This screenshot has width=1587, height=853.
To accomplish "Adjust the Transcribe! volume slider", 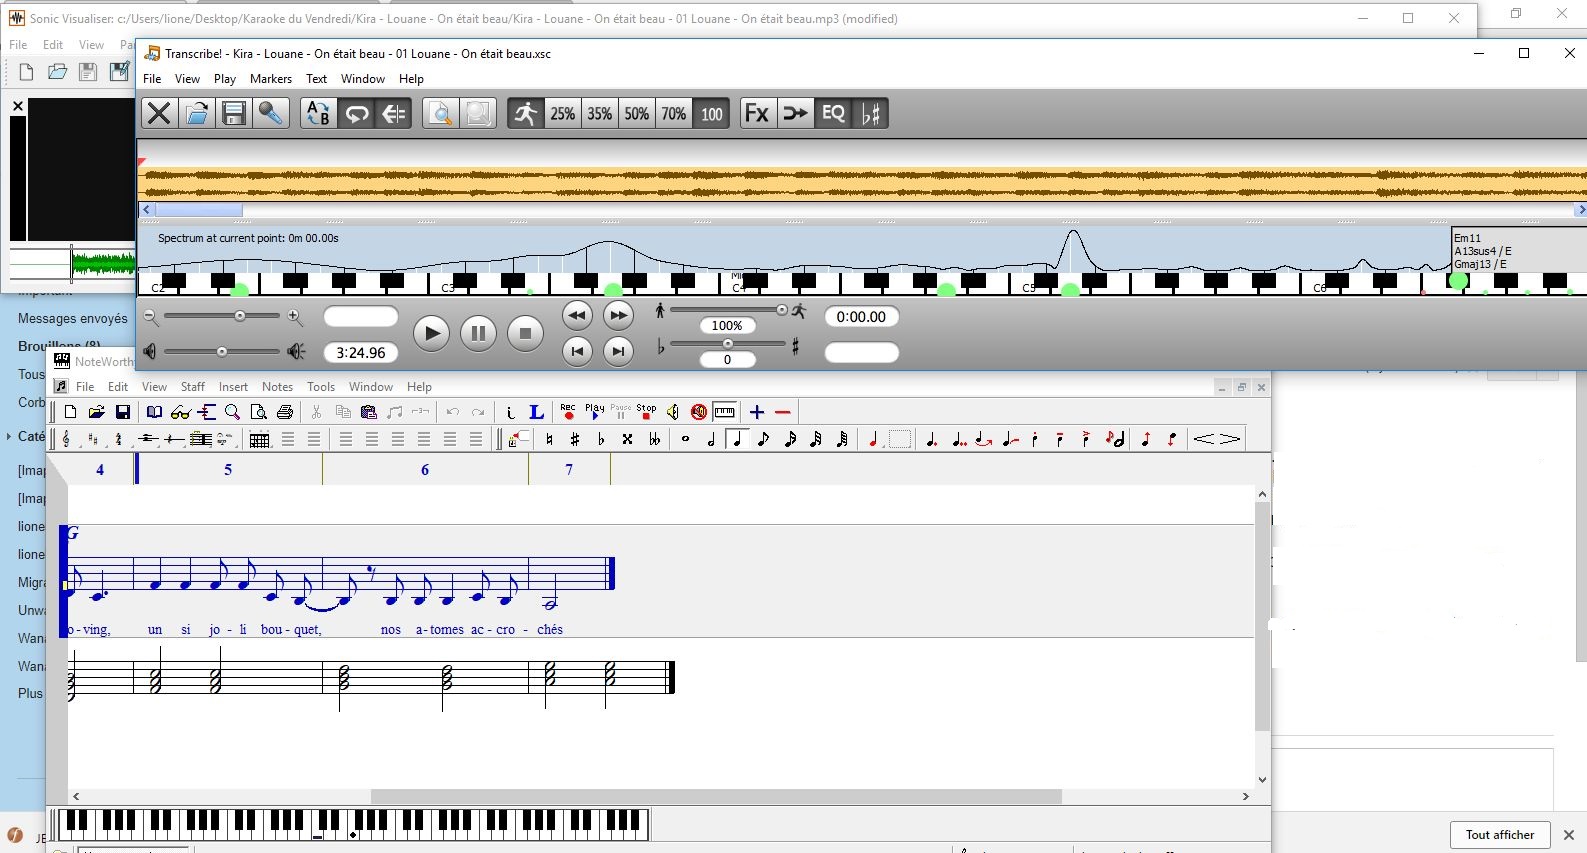I will pos(221,351).
